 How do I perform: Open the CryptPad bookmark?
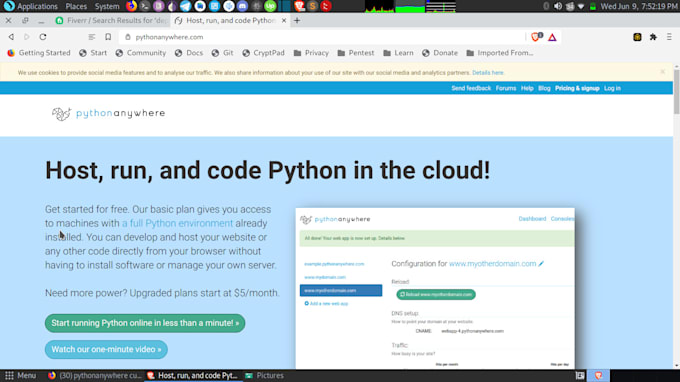click(x=263, y=53)
